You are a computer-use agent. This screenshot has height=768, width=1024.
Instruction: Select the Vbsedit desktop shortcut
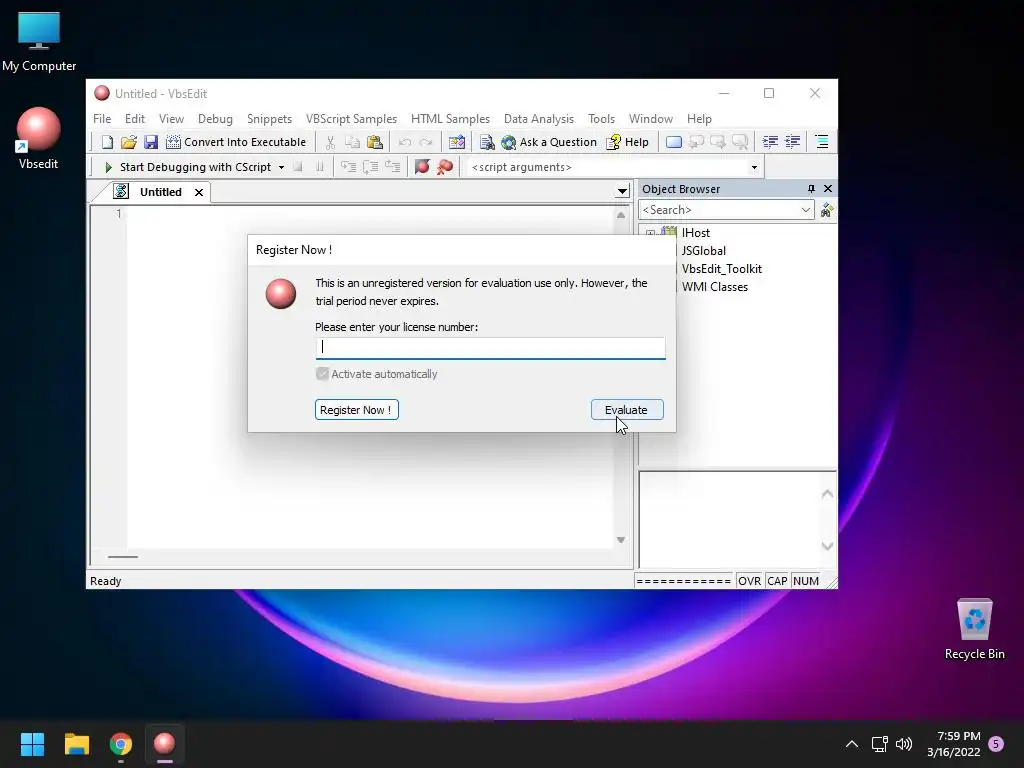click(38, 139)
